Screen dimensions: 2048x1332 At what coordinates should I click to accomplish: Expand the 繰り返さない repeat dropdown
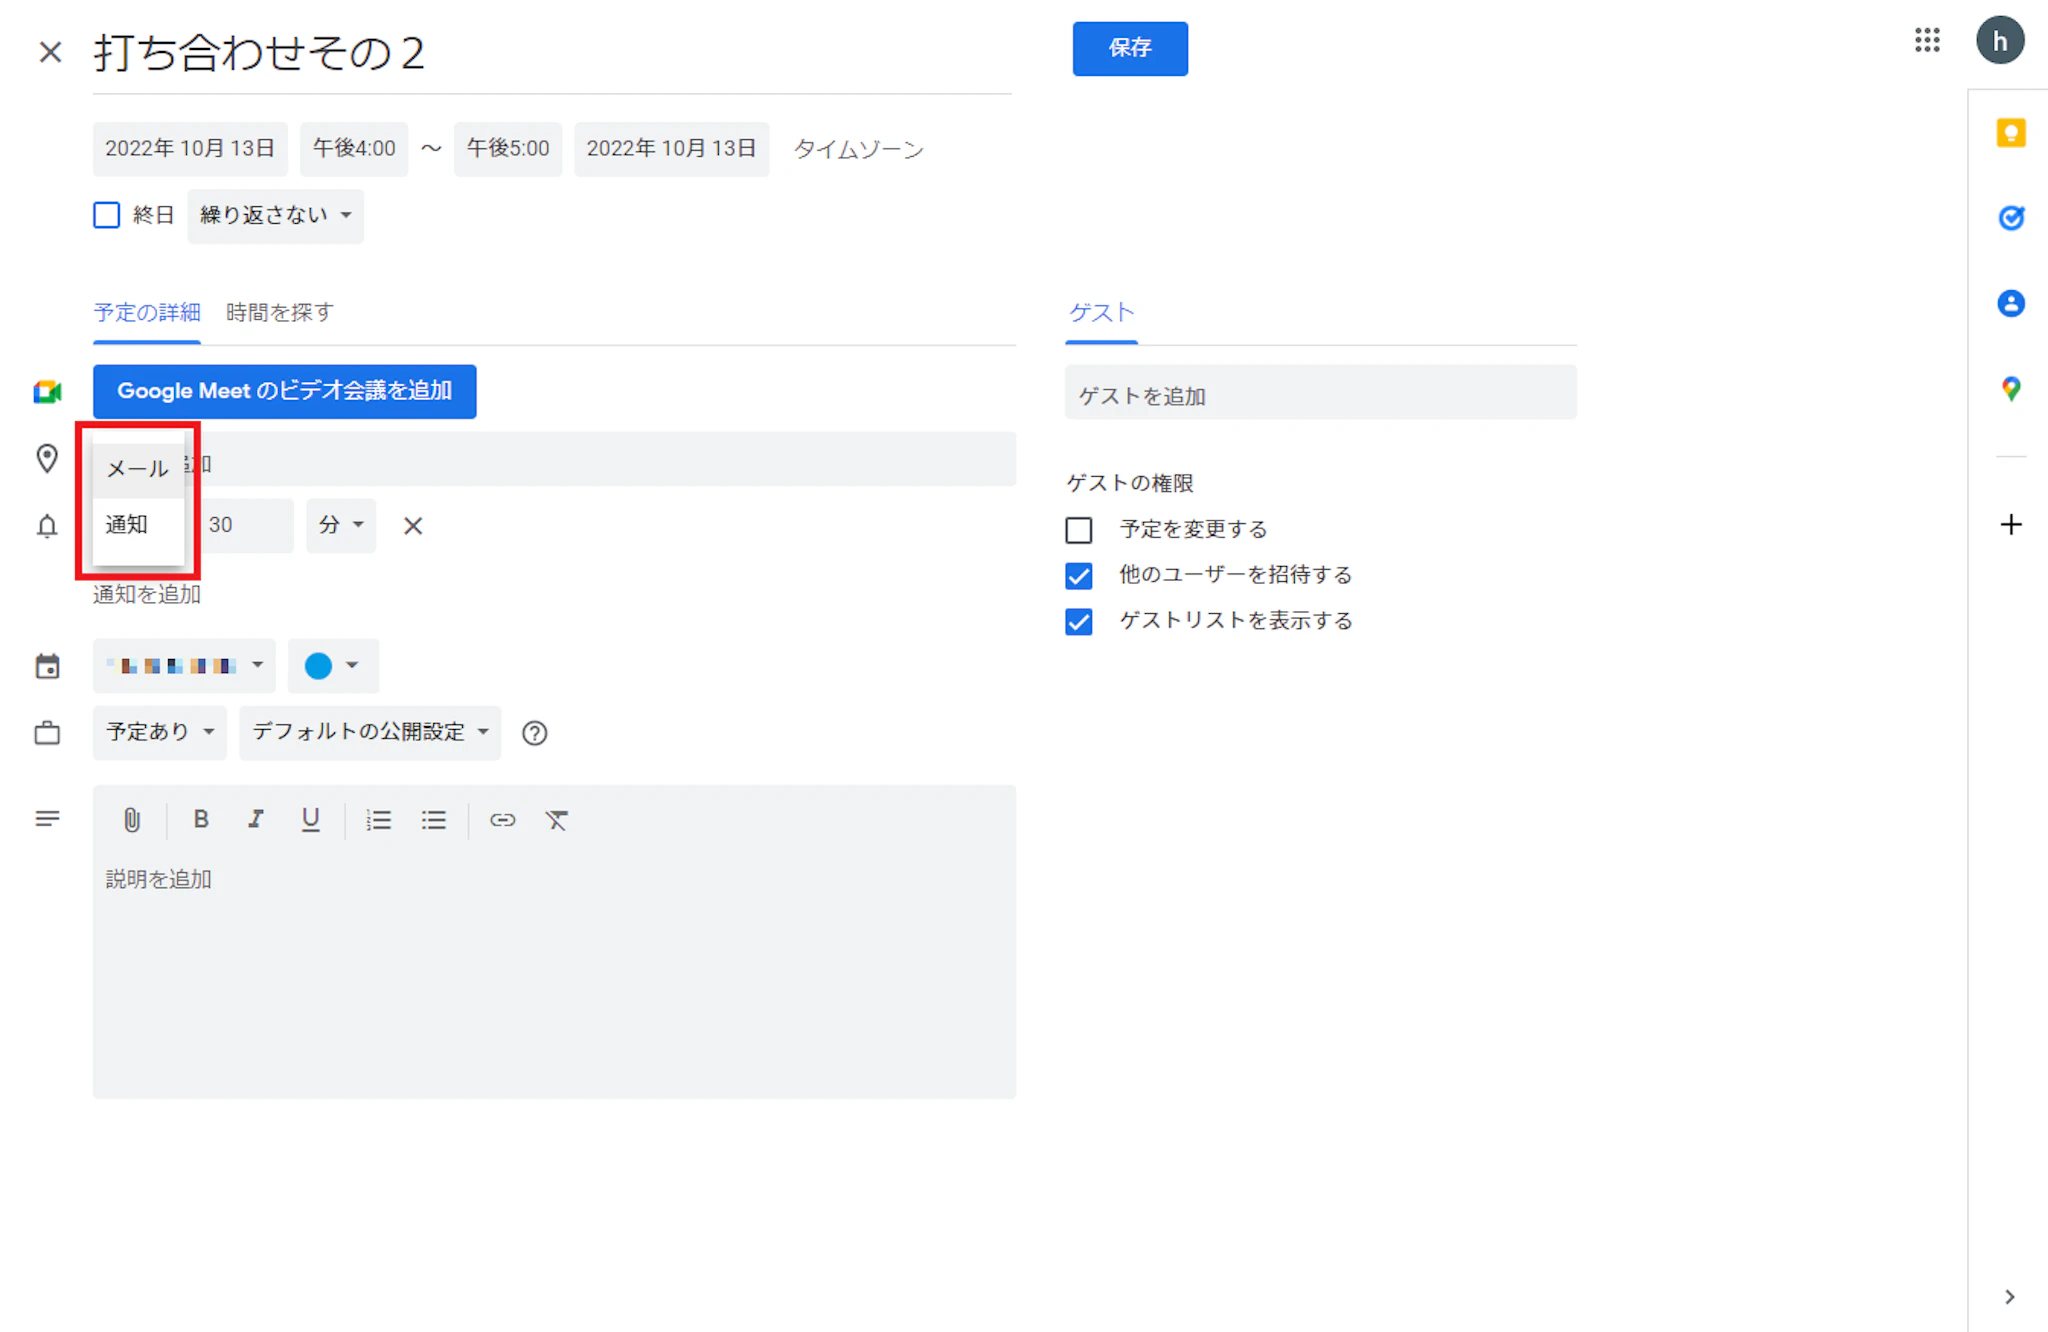tap(275, 215)
